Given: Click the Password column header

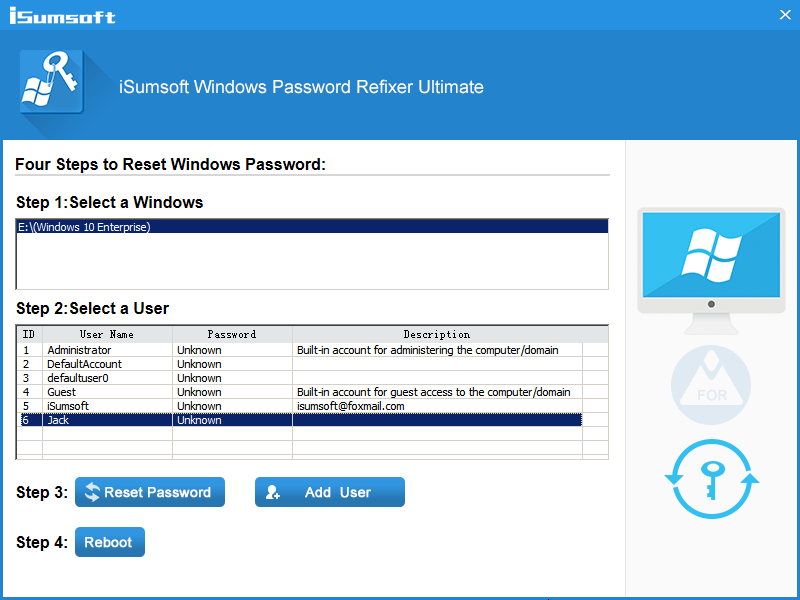Looking at the screenshot, I should 232,334.
